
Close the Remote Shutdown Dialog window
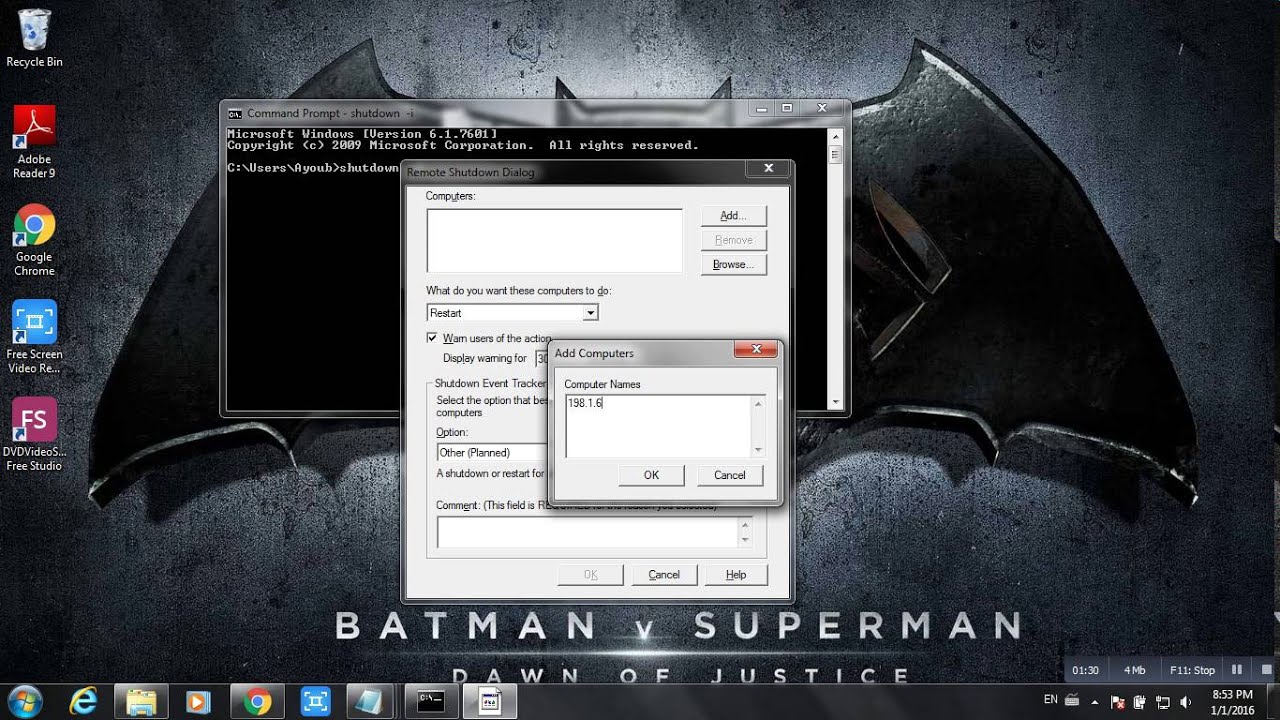[768, 169]
